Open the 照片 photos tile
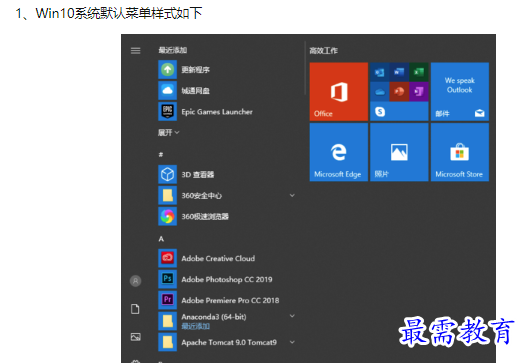 399,152
